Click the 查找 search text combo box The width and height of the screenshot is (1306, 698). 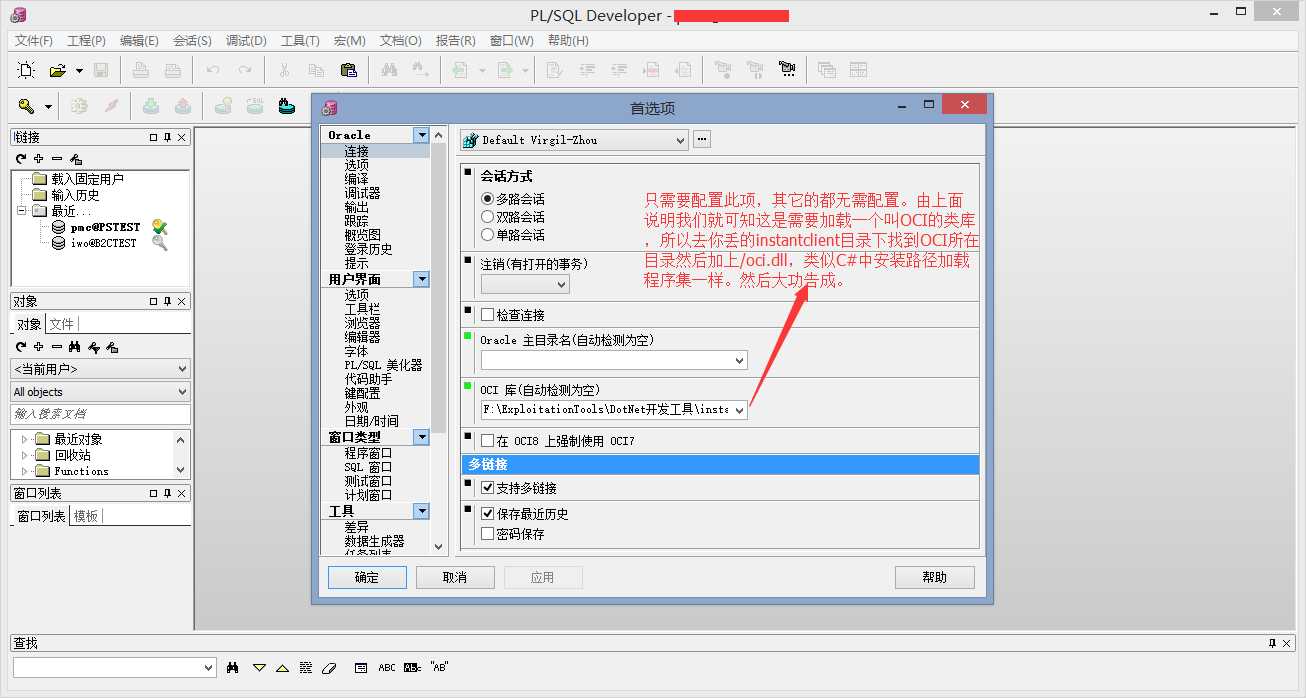114,667
